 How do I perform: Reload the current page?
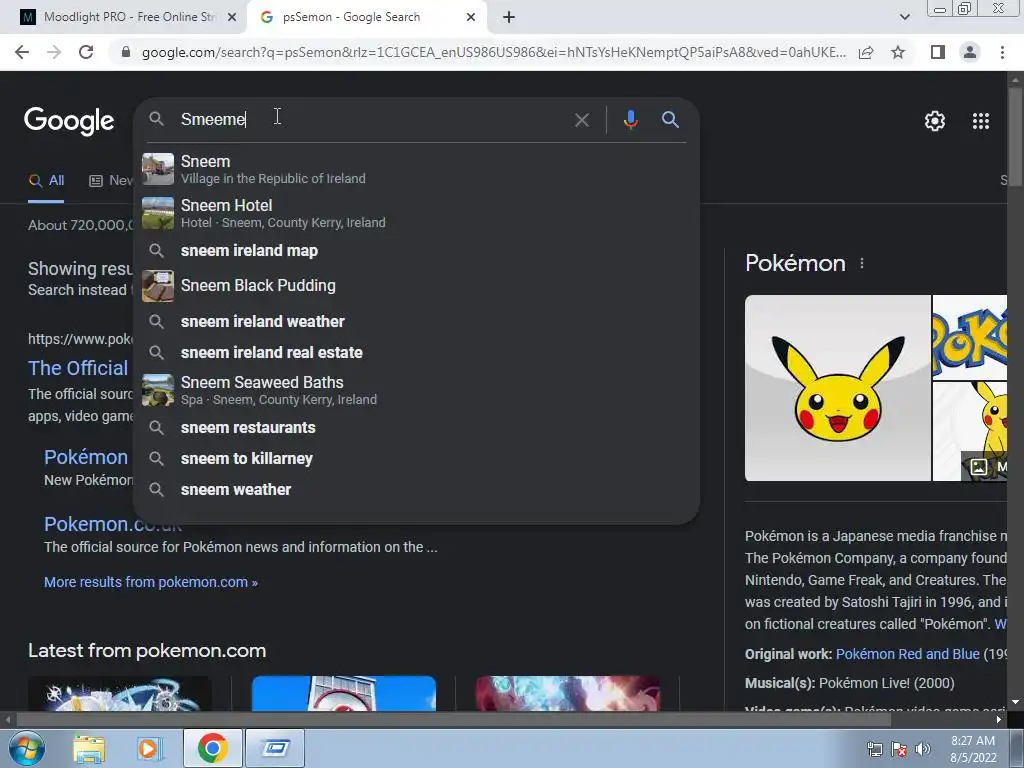click(86, 52)
